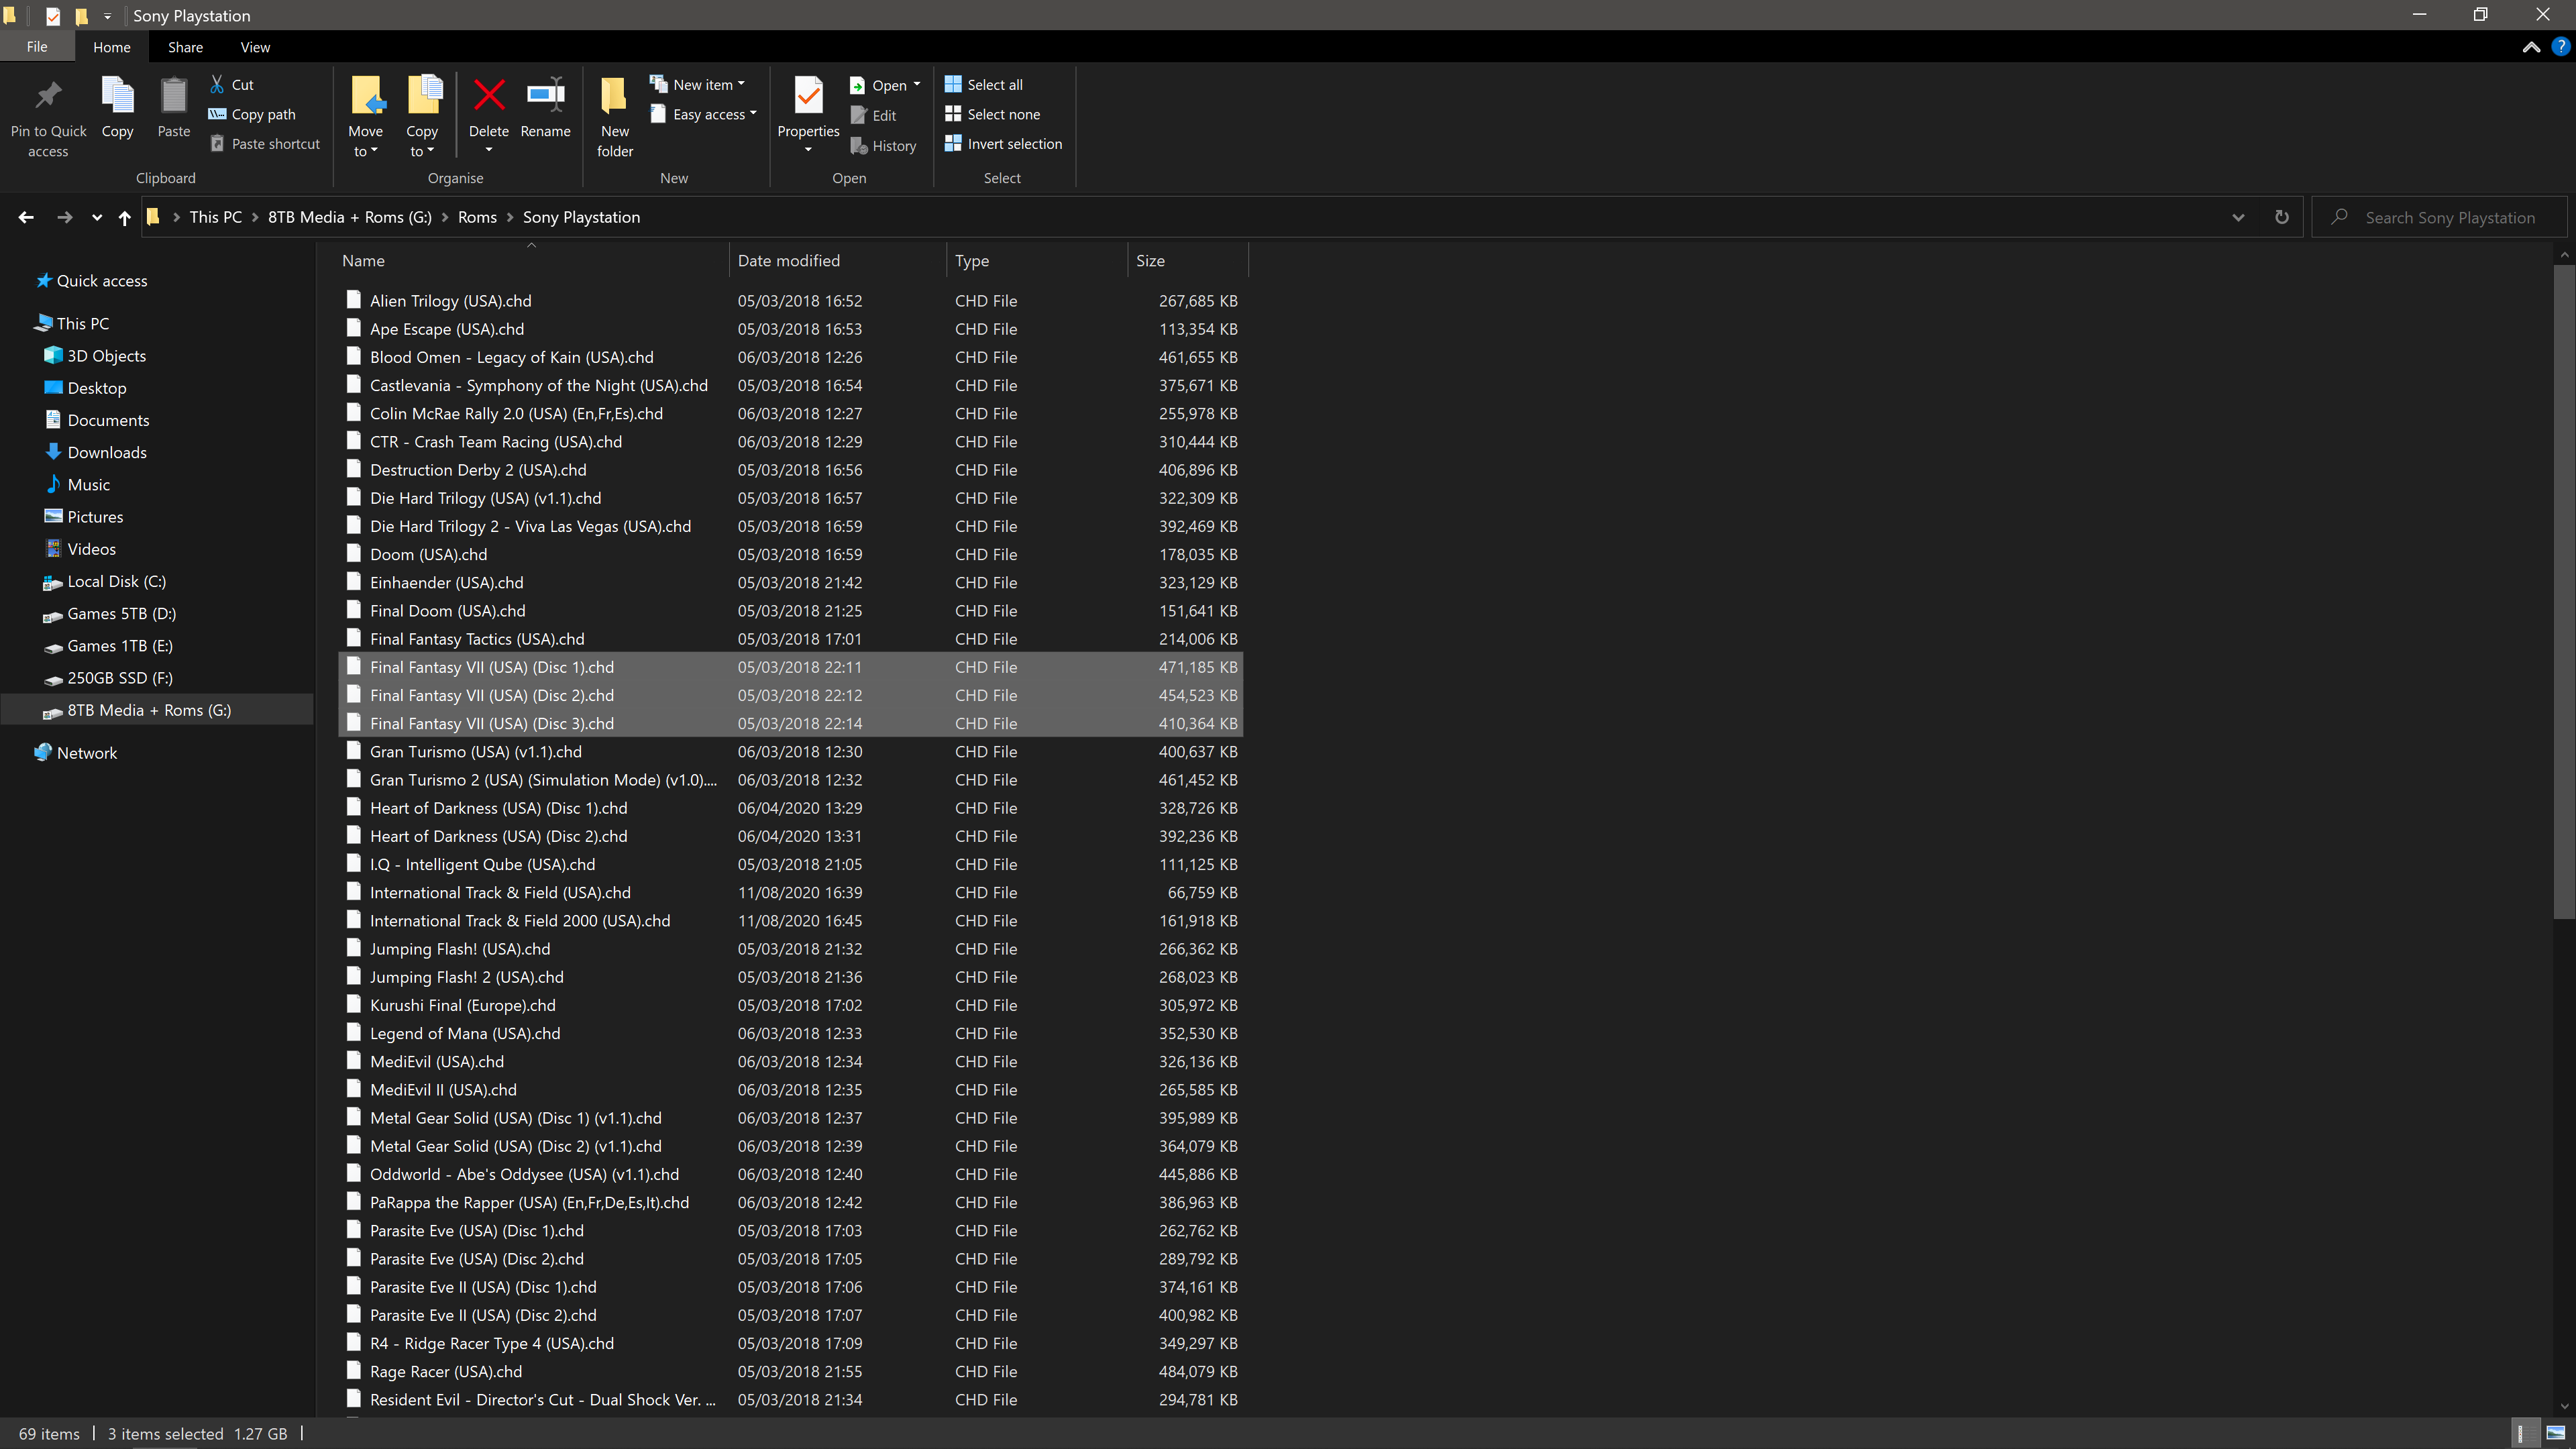This screenshot has width=2576, height=1449.
Task: Select Final Fantasy VII (USA) (Disc 2).chd
Action: (790, 695)
